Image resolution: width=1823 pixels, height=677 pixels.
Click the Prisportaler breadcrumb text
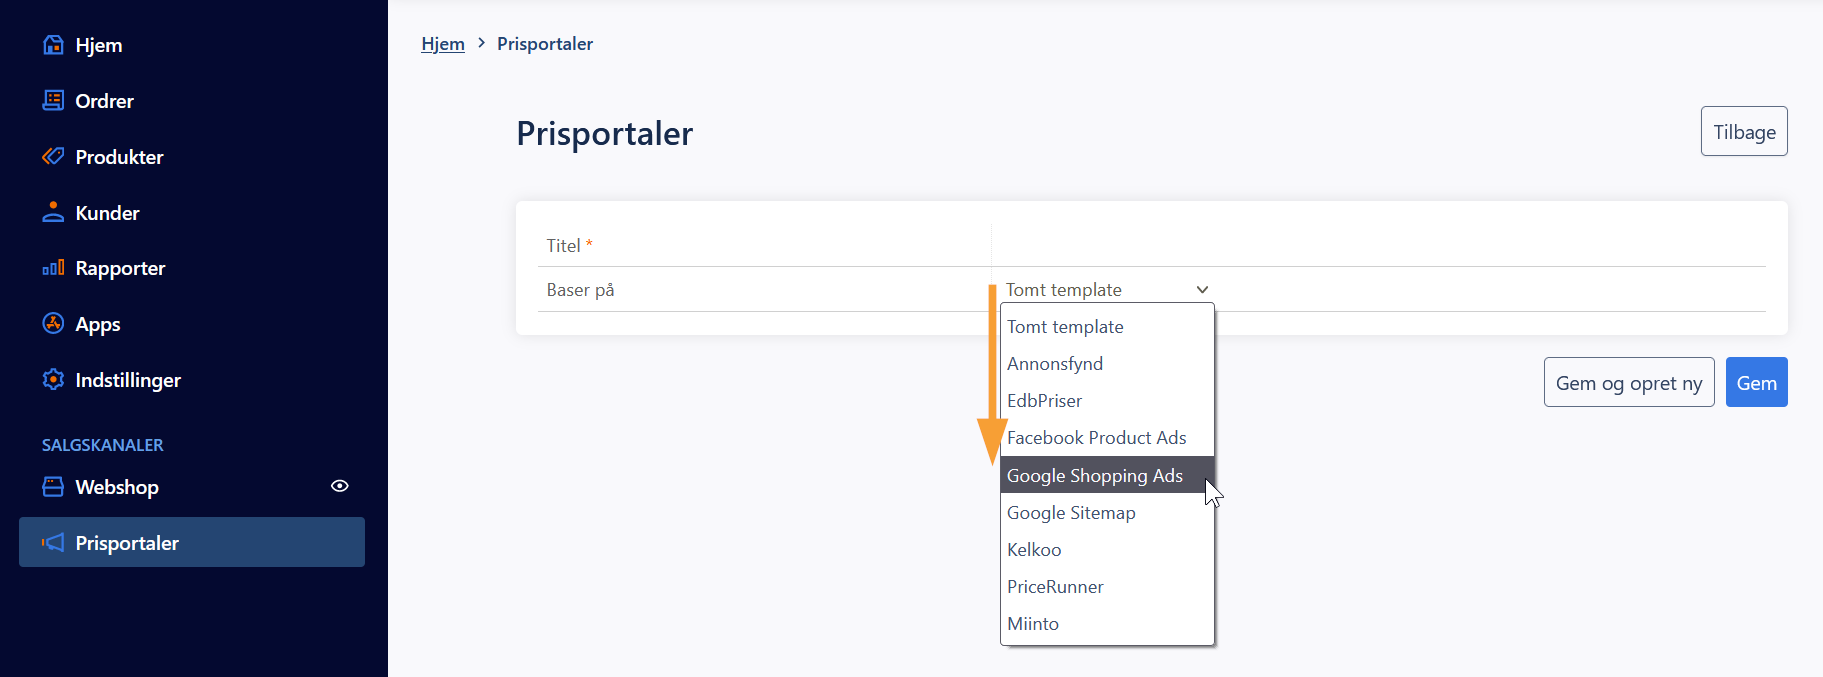click(x=545, y=44)
